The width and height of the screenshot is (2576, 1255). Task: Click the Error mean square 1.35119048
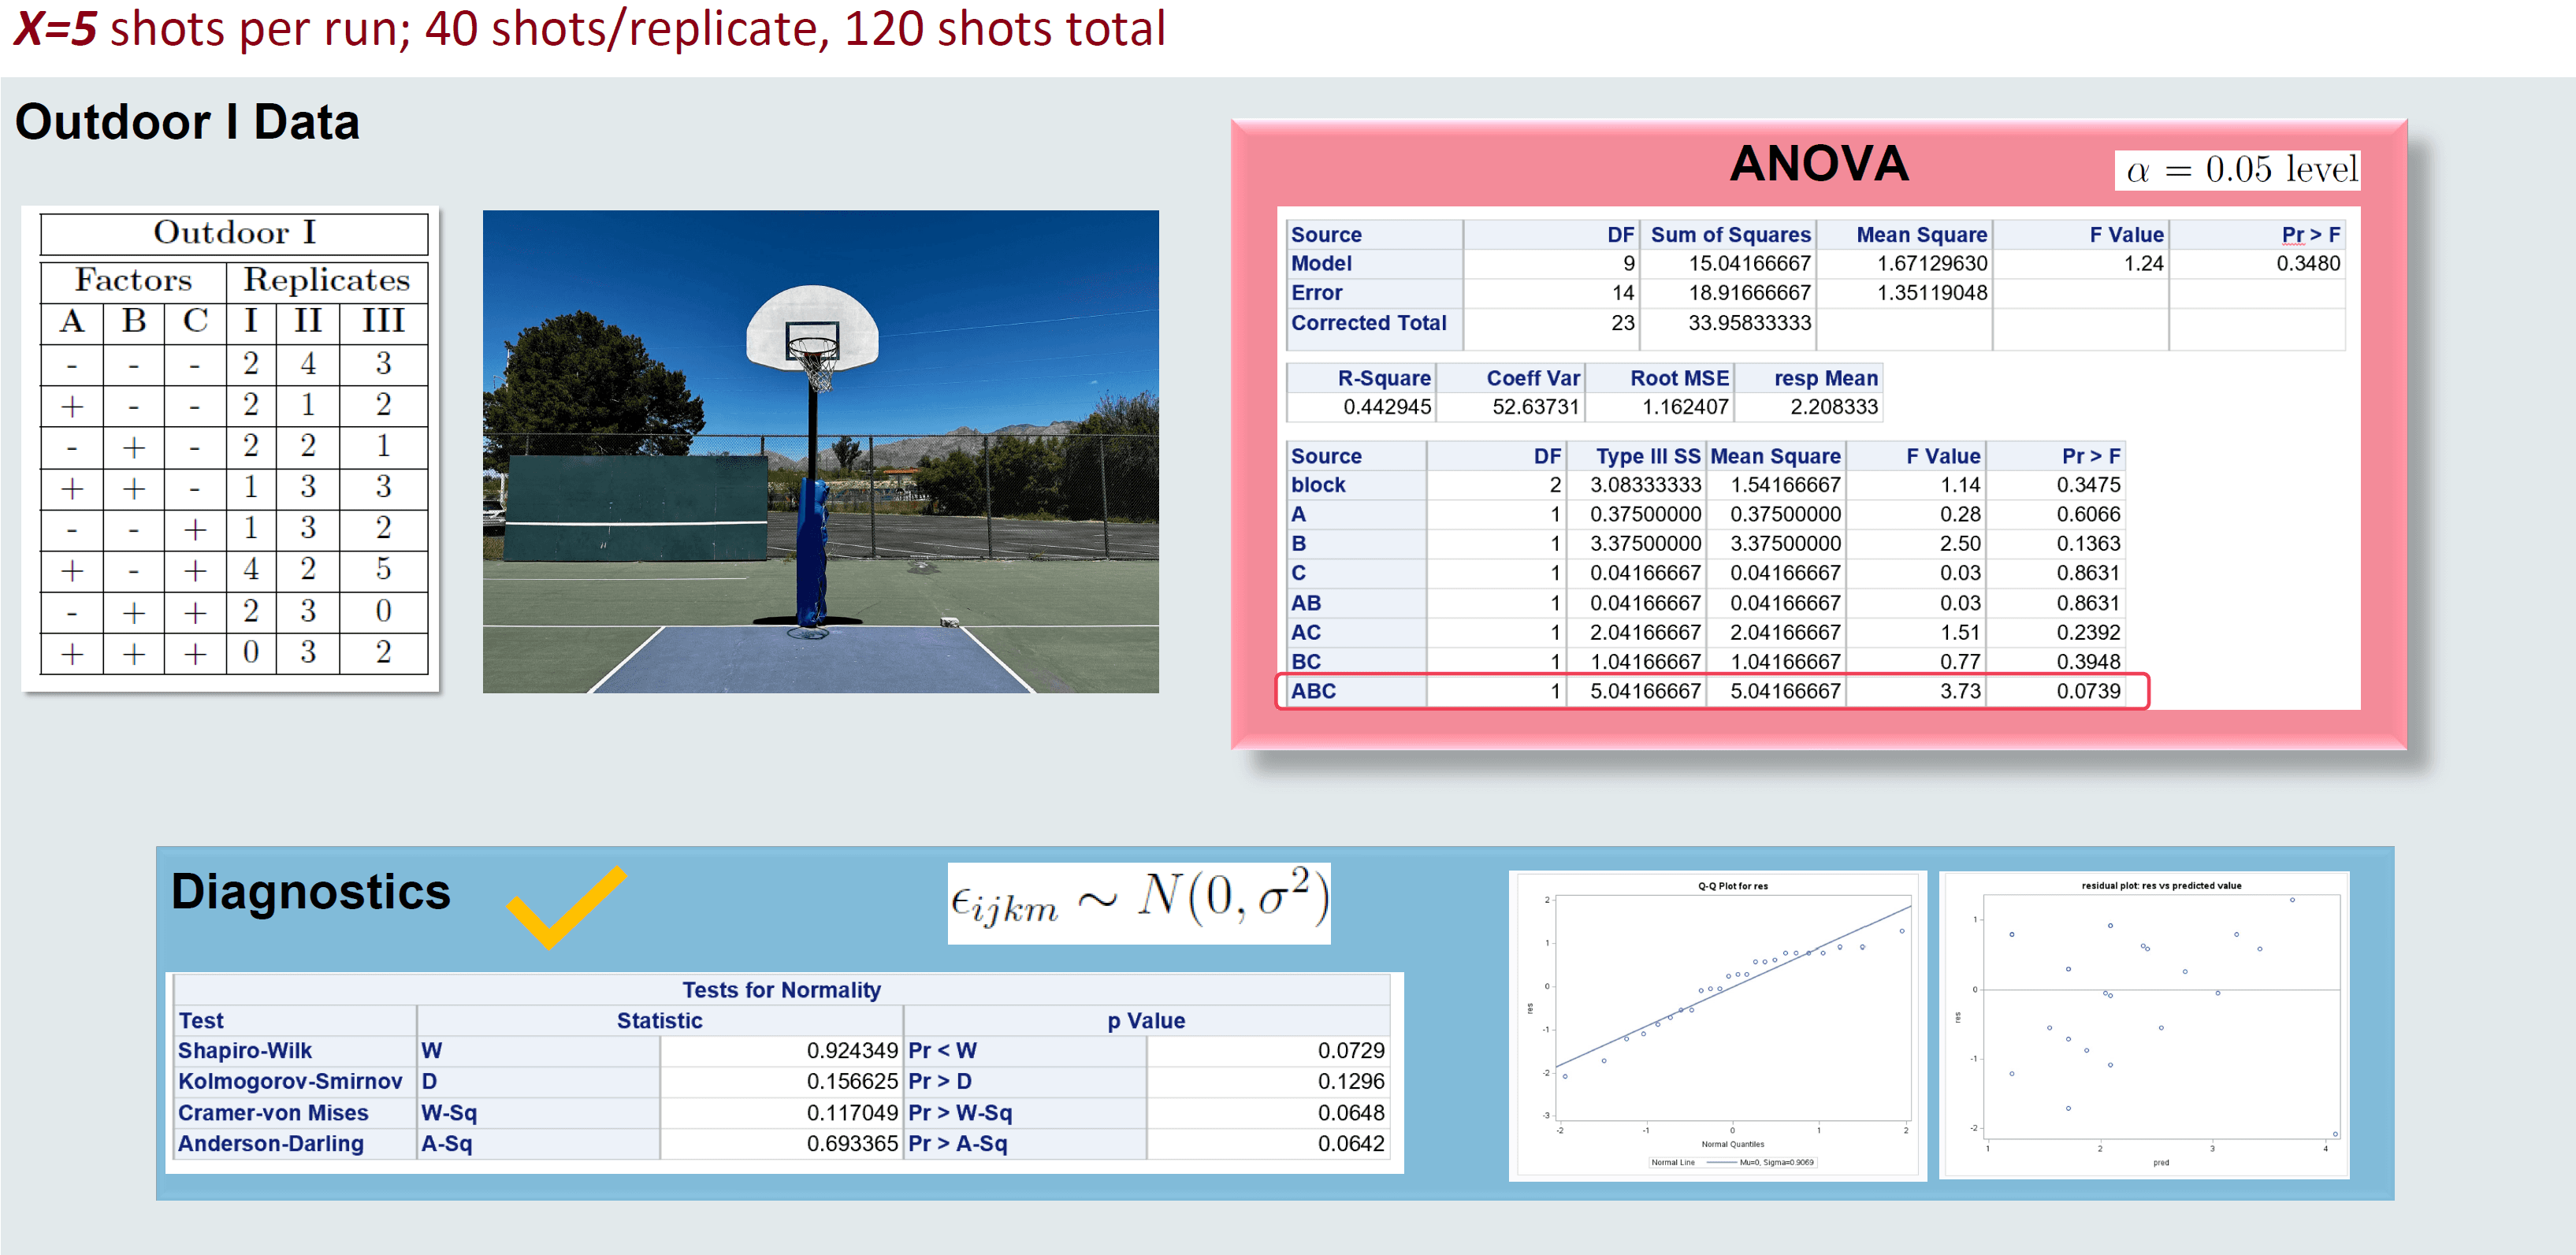[1931, 293]
